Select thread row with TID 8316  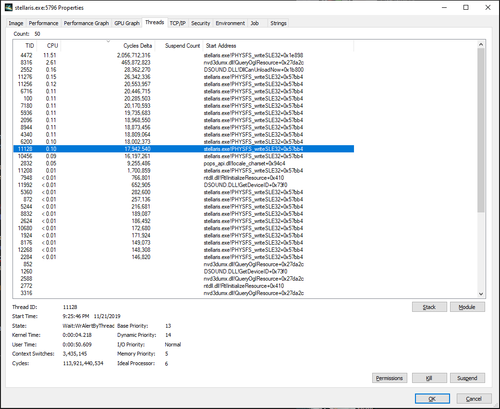[184, 63]
